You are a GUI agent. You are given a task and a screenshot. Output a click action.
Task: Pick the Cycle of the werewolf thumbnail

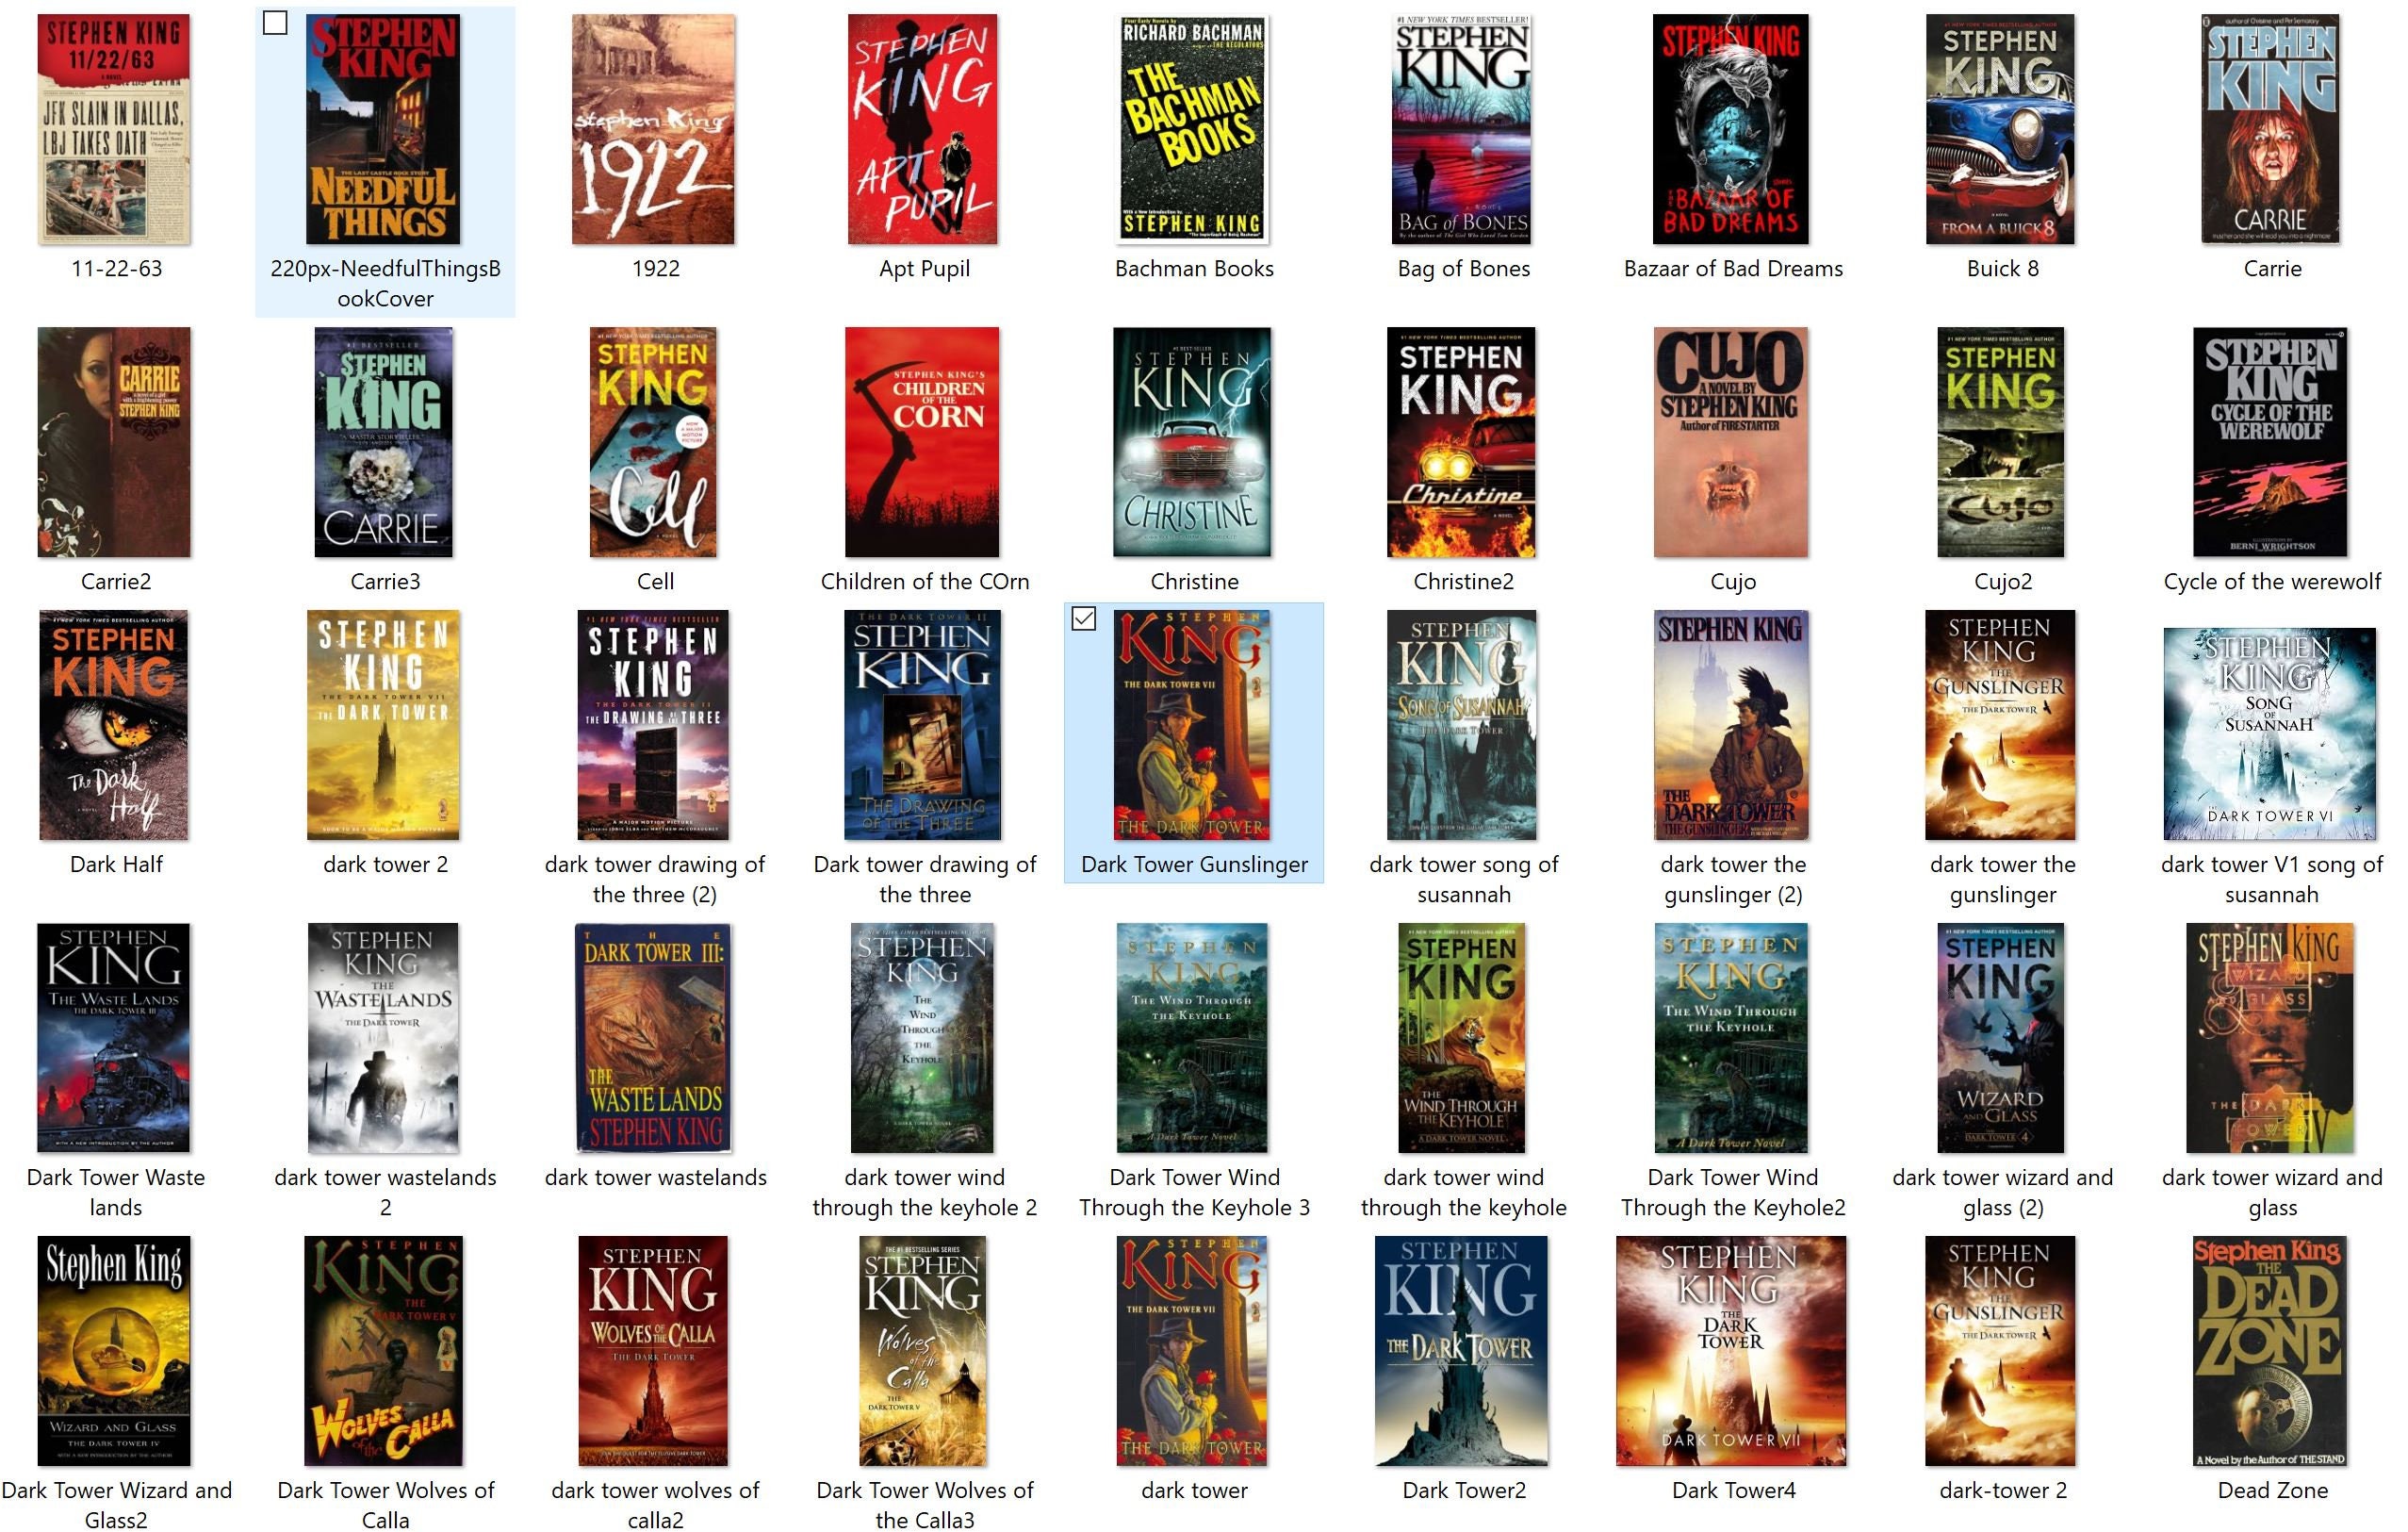2270,442
